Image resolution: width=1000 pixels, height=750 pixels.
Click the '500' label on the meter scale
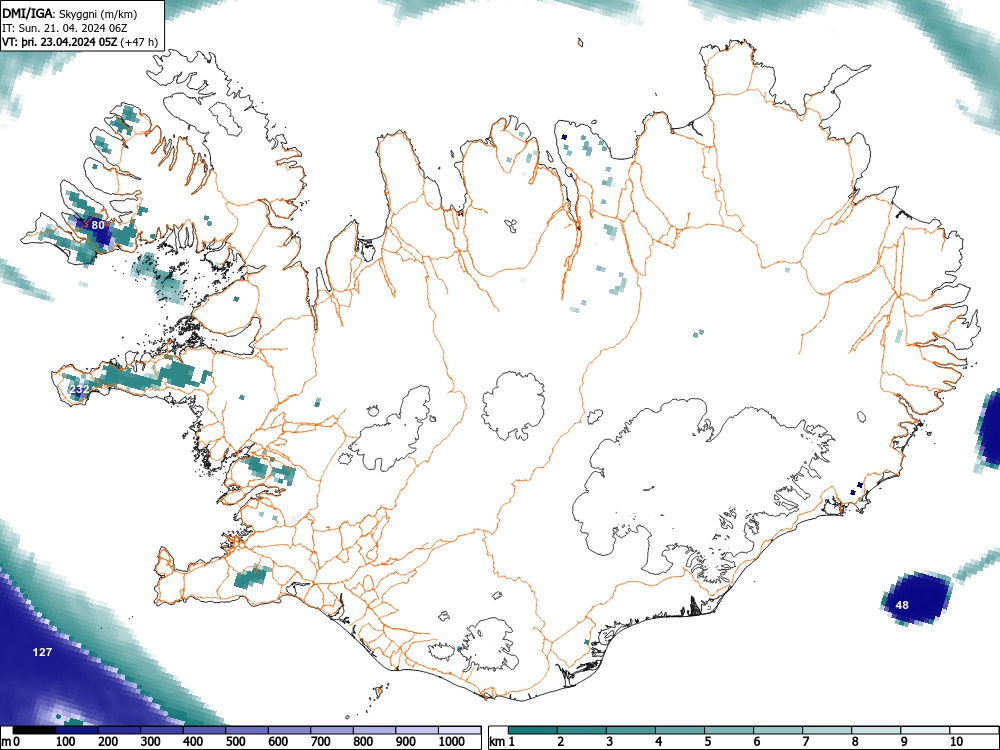(235, 742)
